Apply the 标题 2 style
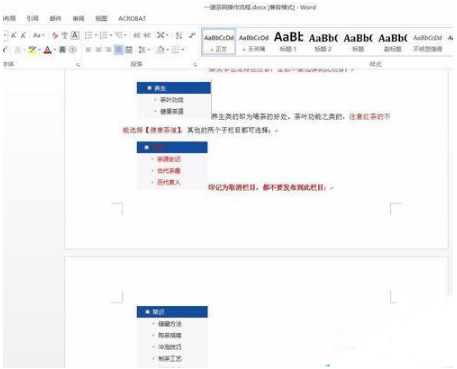The image size is (457, 369). (x=323, y=42)
